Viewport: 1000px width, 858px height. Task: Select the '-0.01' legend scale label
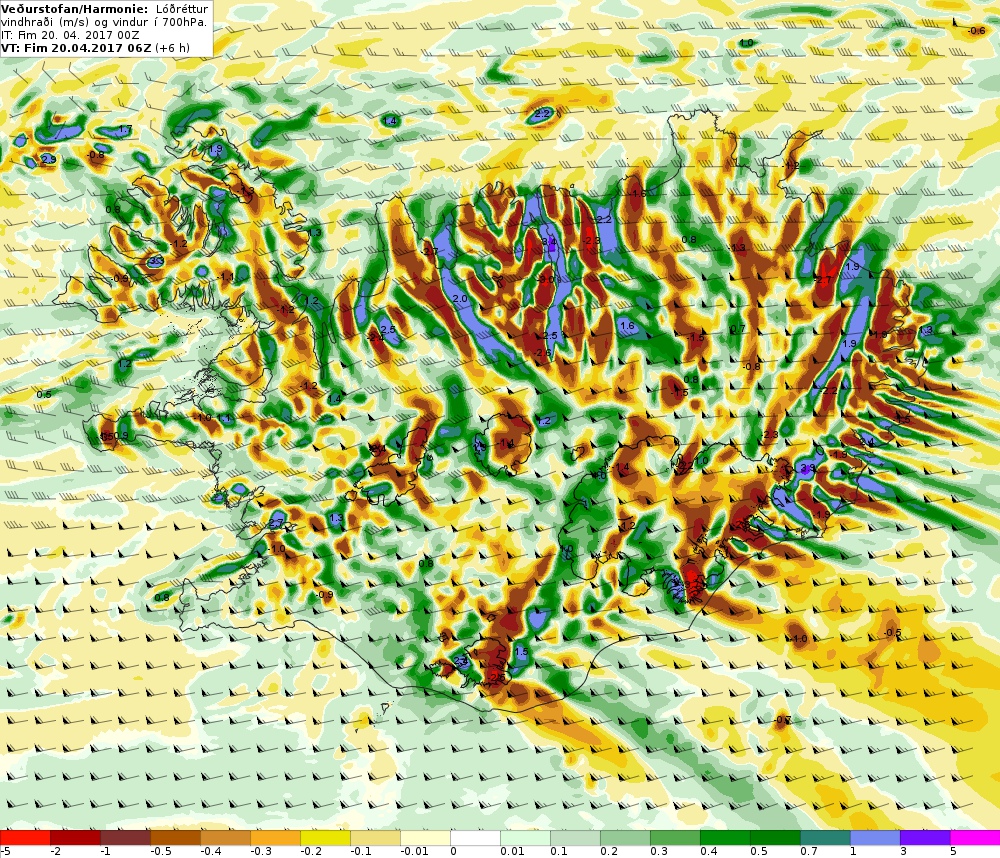[415, 852]
